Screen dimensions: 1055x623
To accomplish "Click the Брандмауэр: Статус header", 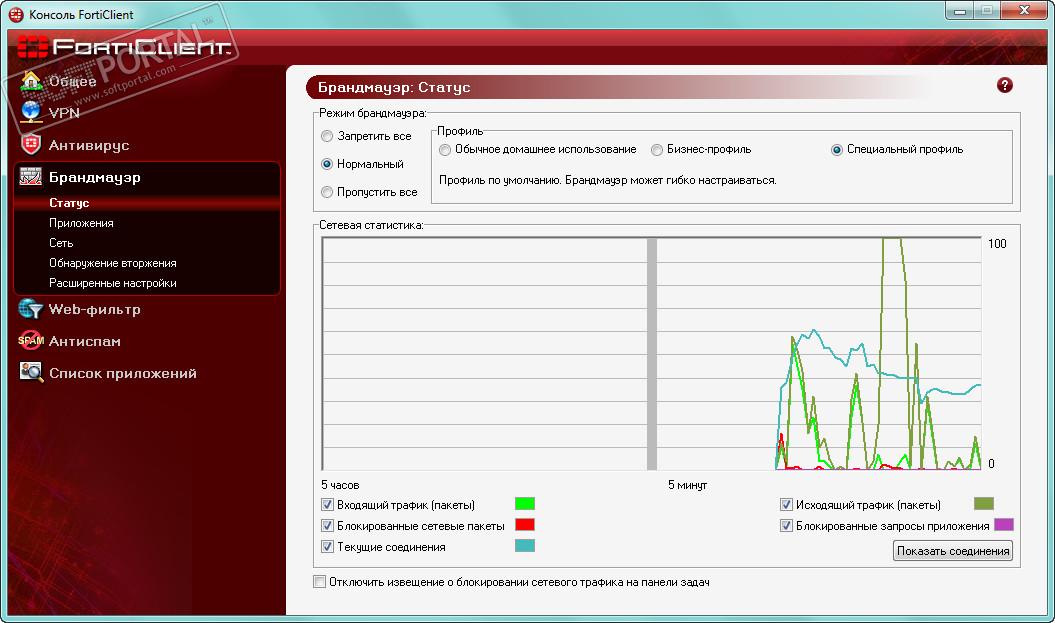I will tap(394, 87).
